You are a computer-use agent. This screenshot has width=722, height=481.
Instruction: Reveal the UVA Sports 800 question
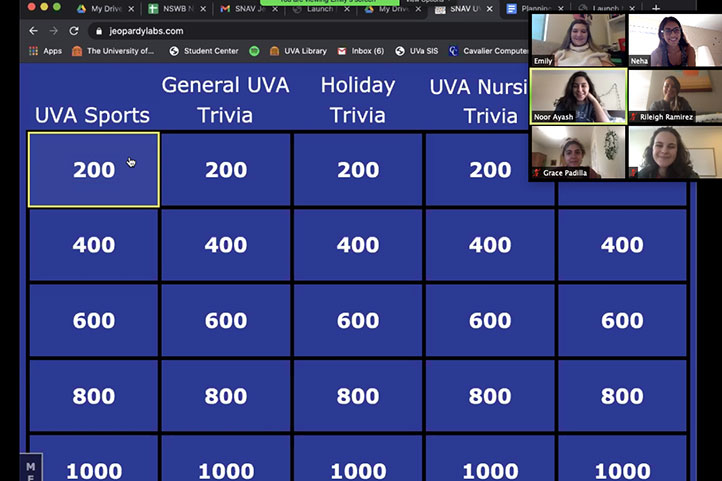coord(94,396)
